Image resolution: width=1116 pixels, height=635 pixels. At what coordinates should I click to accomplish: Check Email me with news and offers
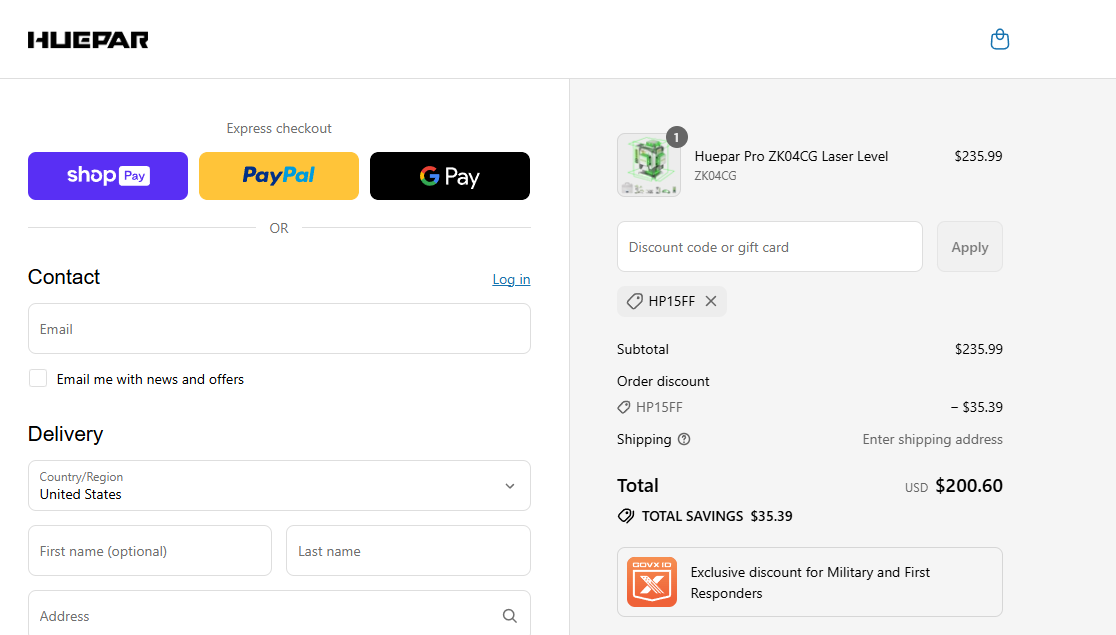pos(38,379)
